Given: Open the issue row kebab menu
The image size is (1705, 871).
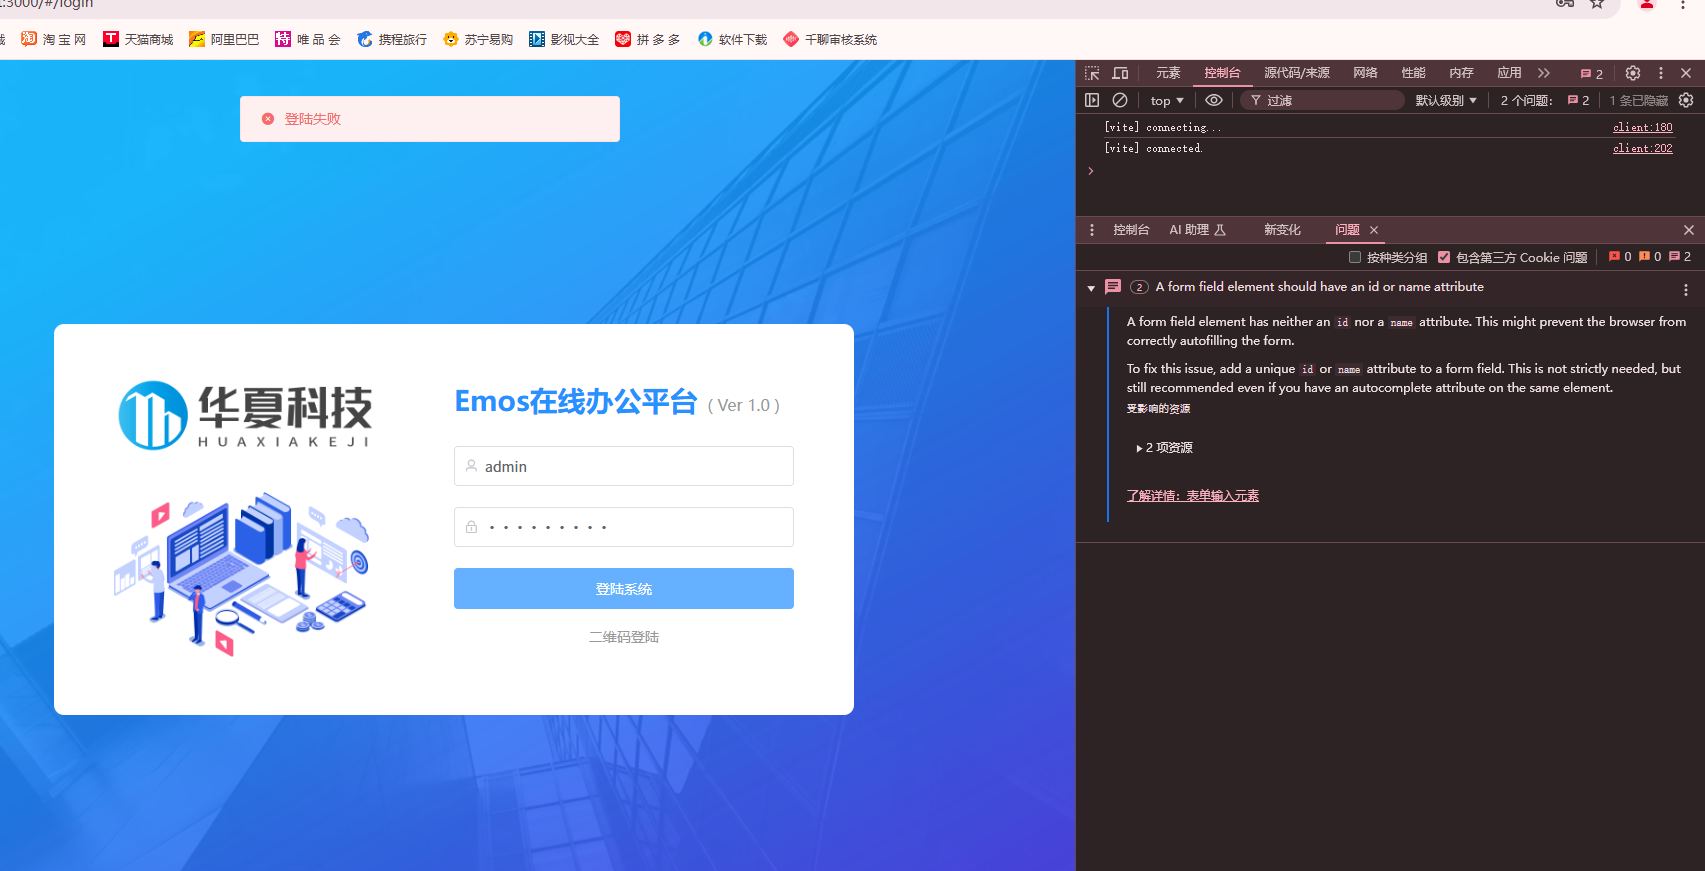Looking at the screenshot, I should click(x=1686, y=290).
